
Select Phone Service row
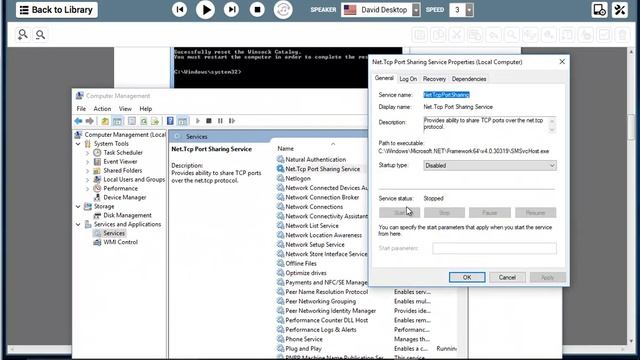(x=304, y=339)
